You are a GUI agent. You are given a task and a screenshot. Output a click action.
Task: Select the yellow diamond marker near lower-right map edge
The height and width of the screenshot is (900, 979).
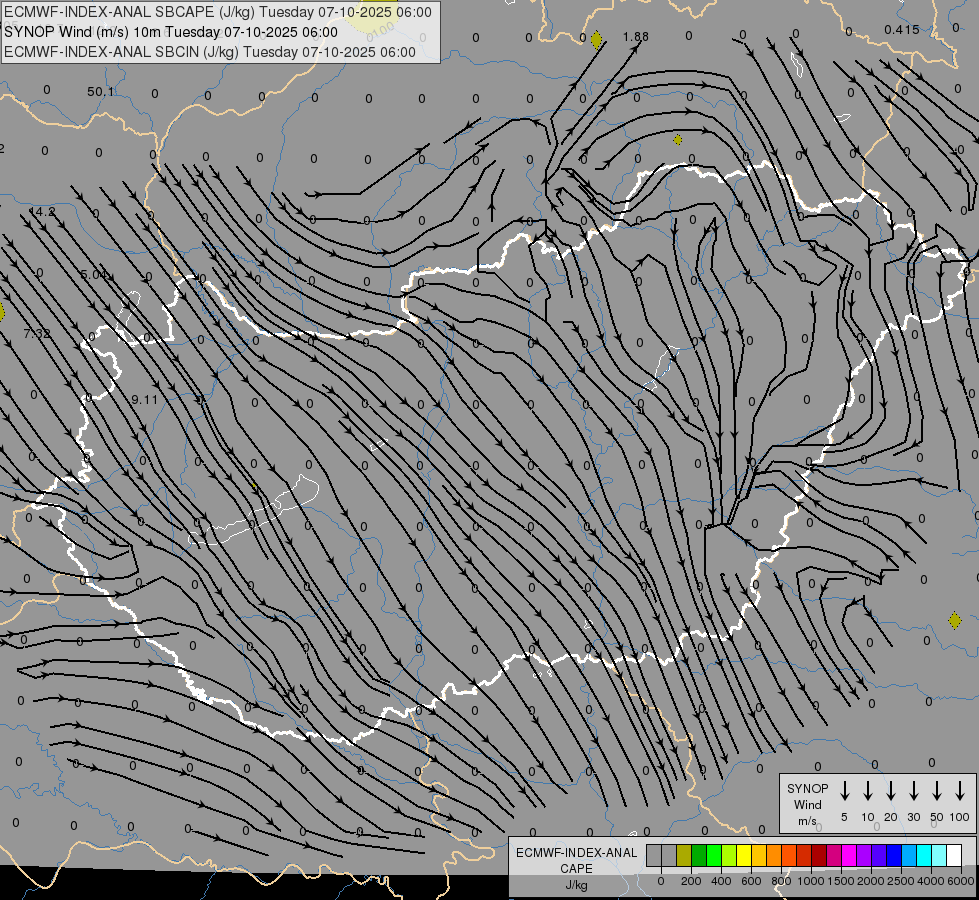(x=955, y=620)
